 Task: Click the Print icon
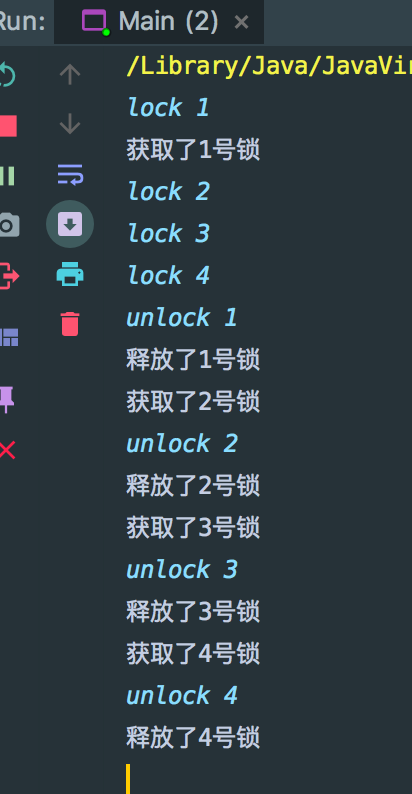70,274
